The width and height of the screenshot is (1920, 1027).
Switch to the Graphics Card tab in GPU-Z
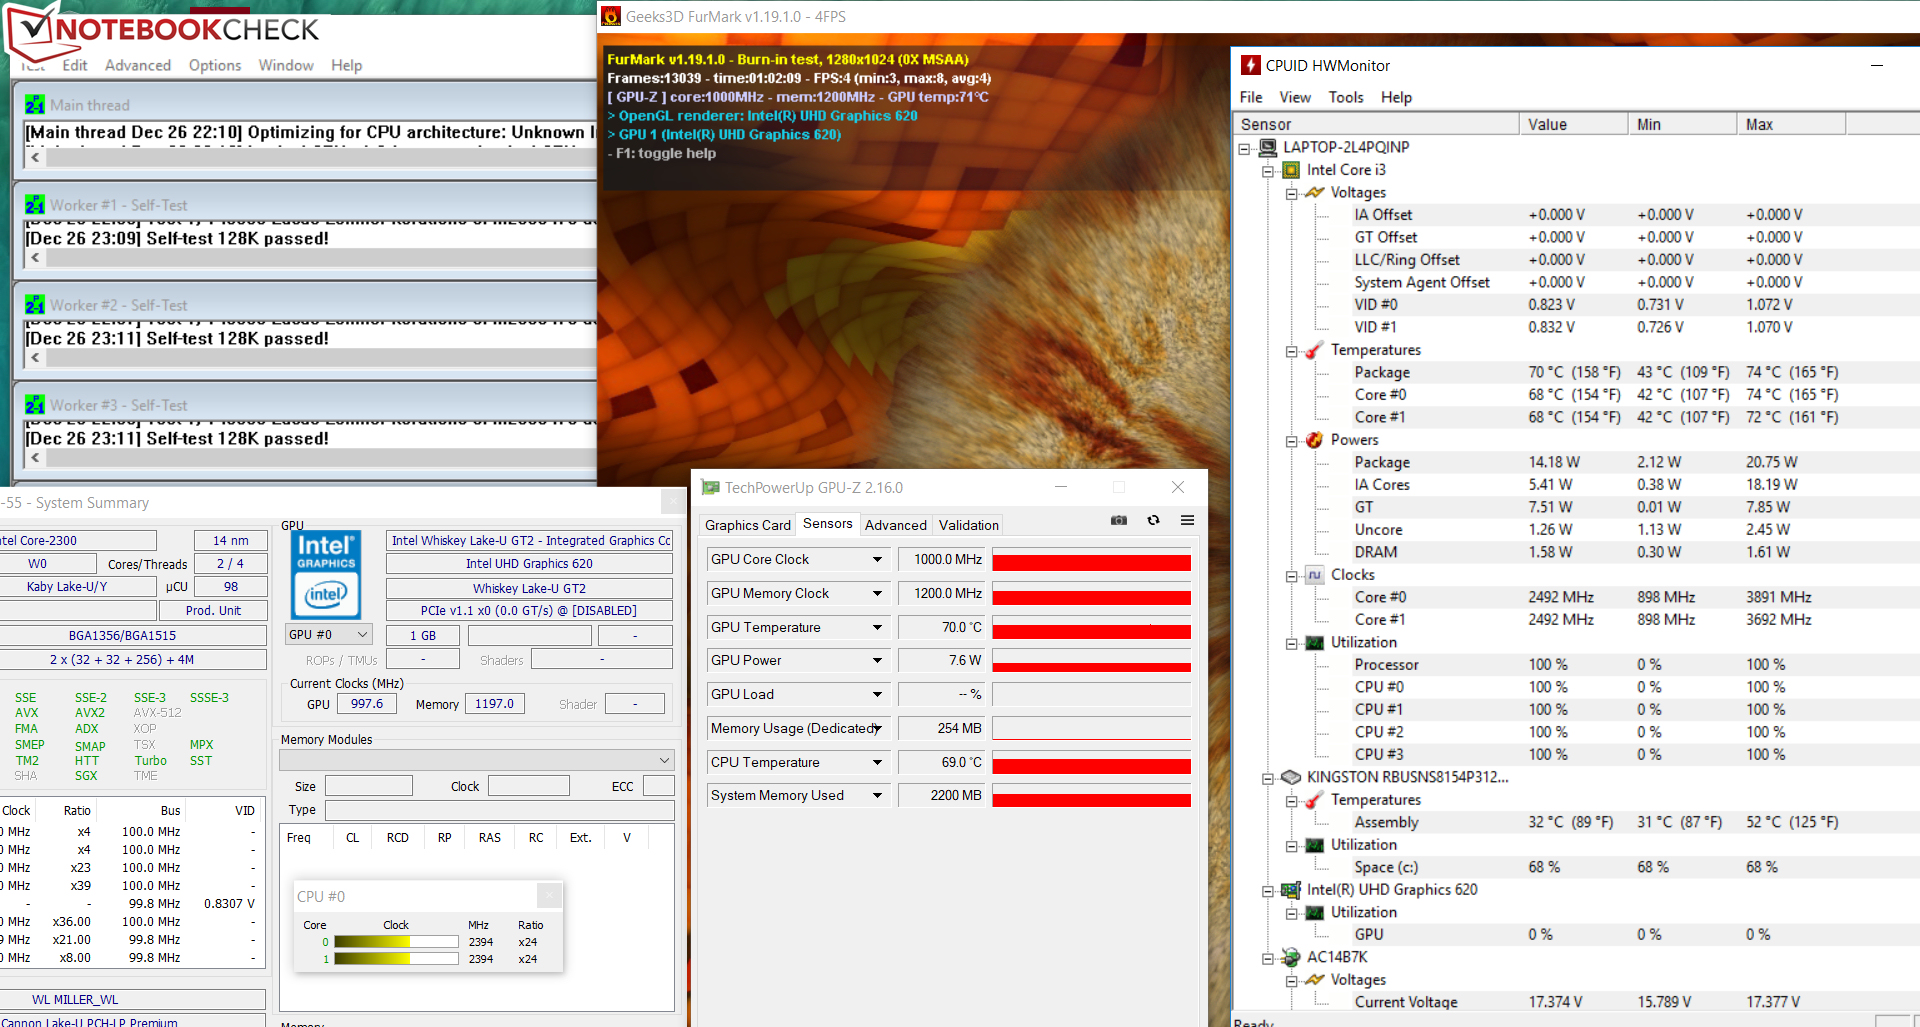748,525
